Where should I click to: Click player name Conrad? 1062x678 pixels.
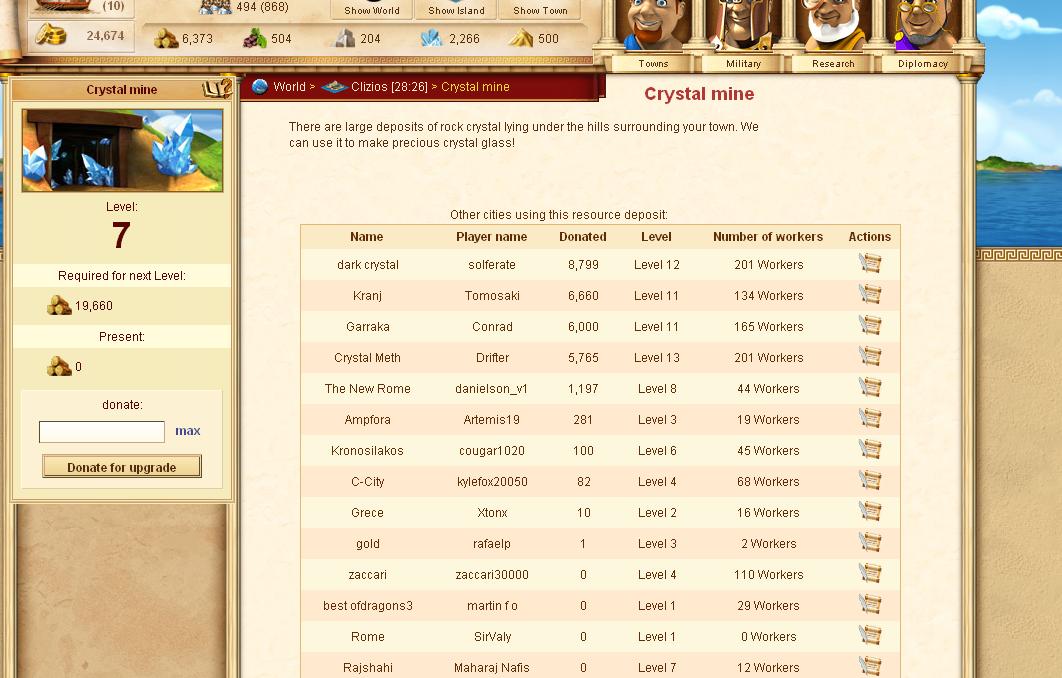point(492,327)
